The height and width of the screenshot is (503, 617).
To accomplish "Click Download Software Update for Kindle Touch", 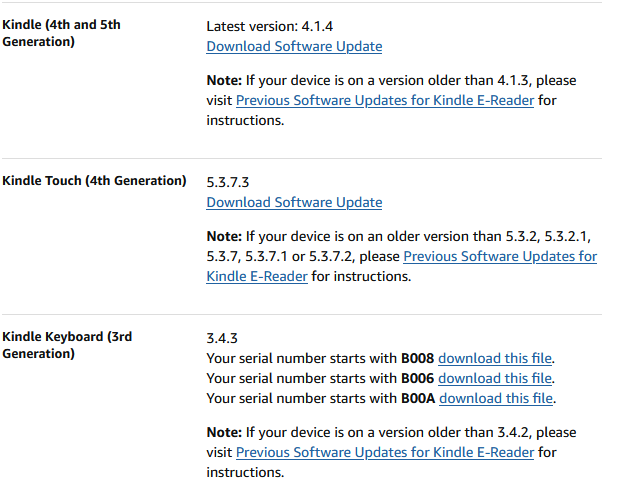I will 294,202.
